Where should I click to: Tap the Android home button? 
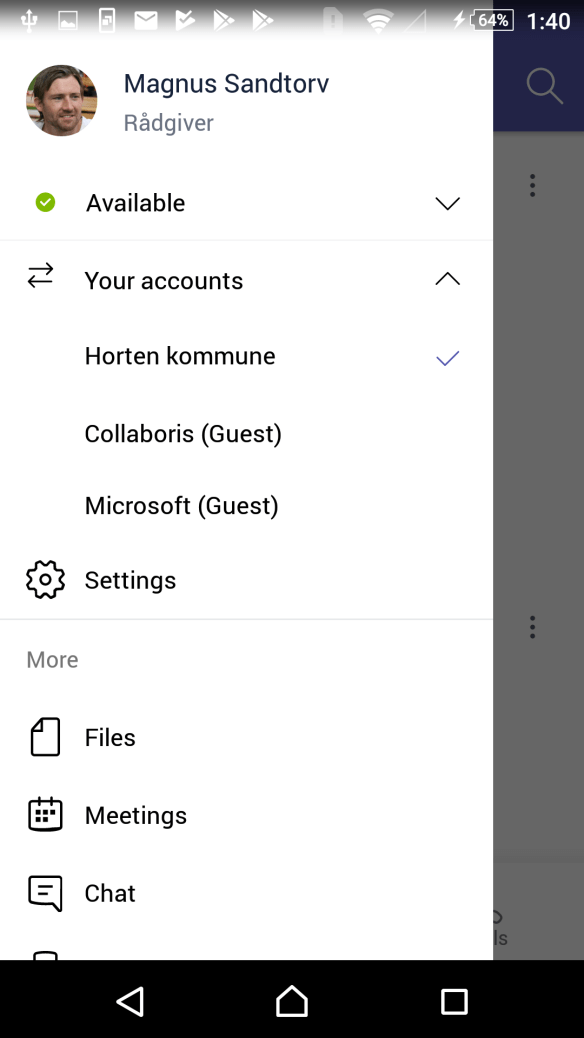291,999
